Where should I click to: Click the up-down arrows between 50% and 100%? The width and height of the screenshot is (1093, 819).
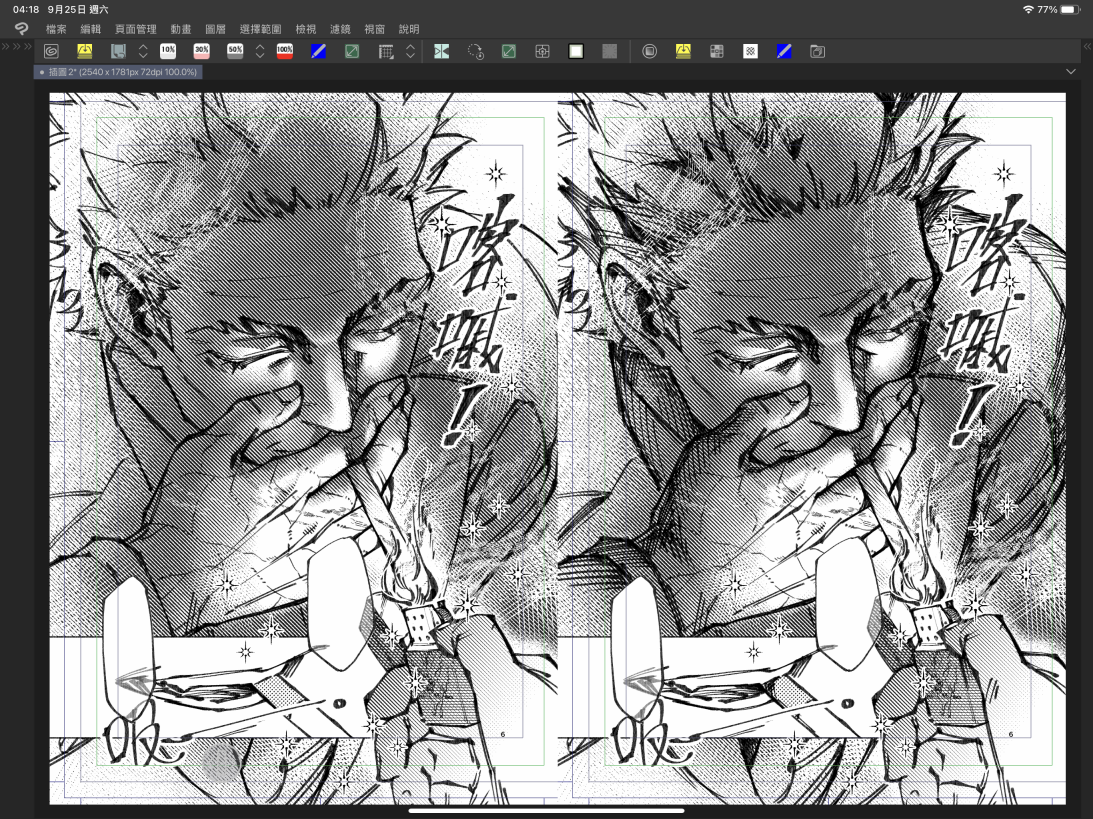pos(260,52)
